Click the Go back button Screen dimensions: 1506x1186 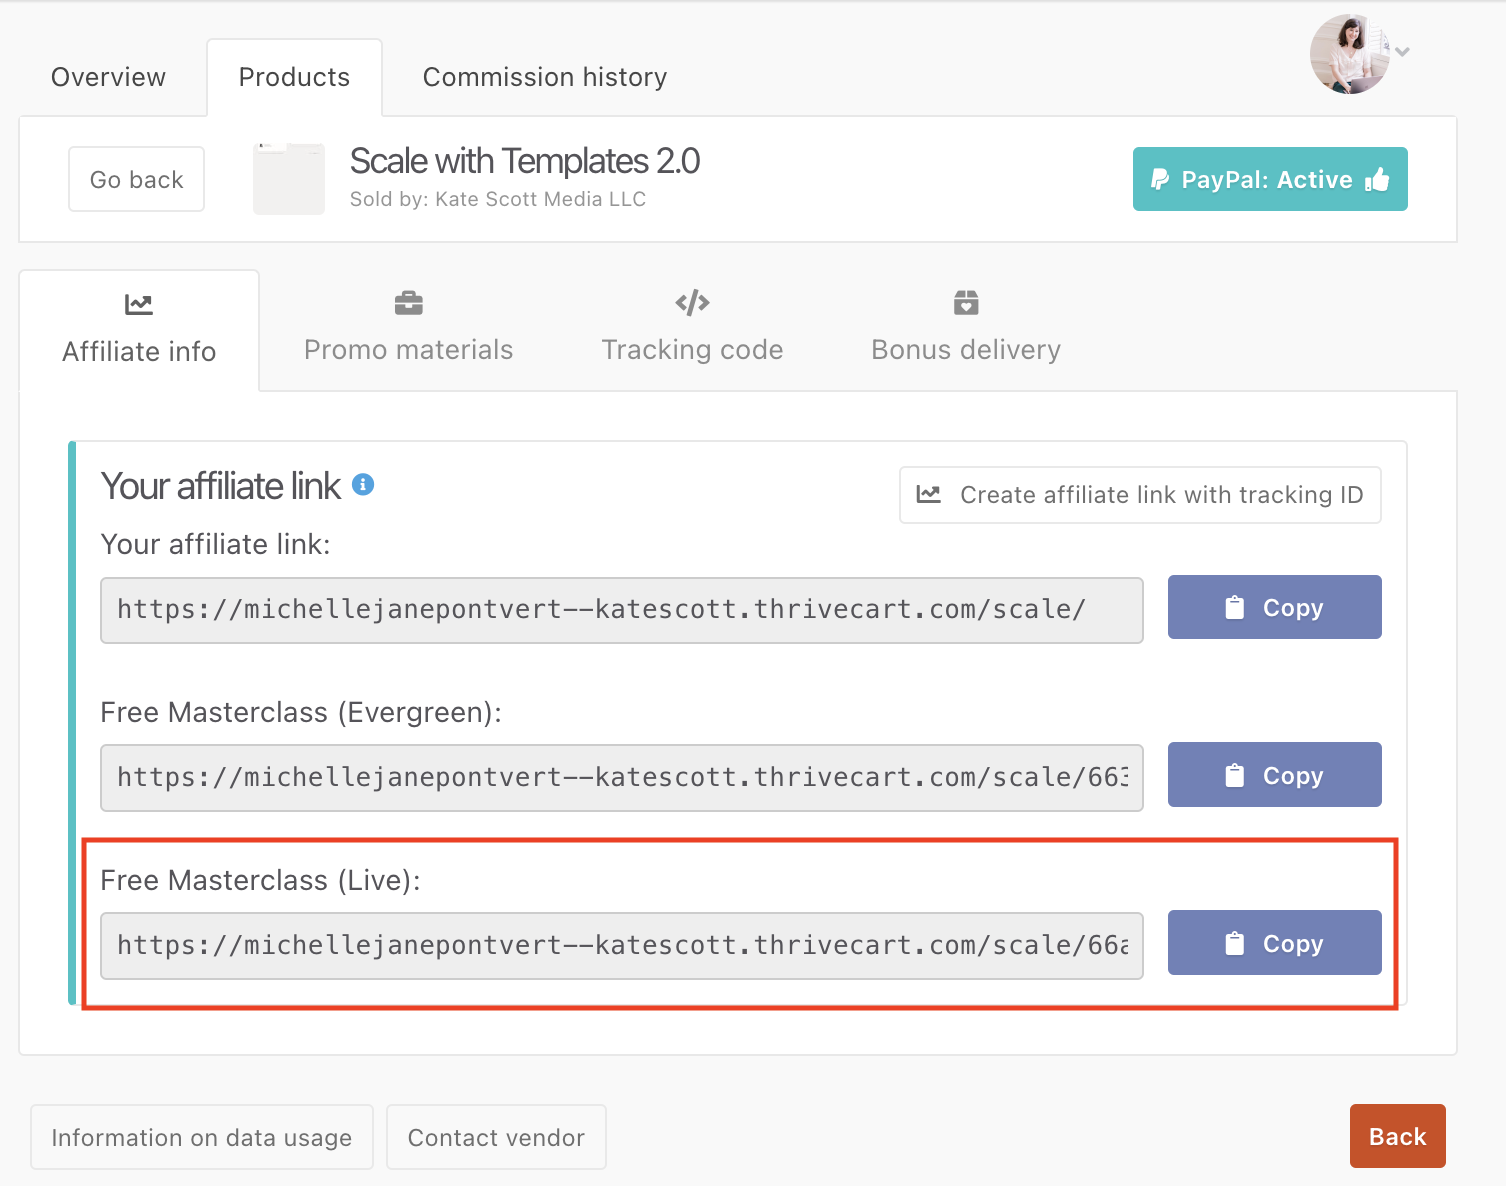tap(136, 179)
